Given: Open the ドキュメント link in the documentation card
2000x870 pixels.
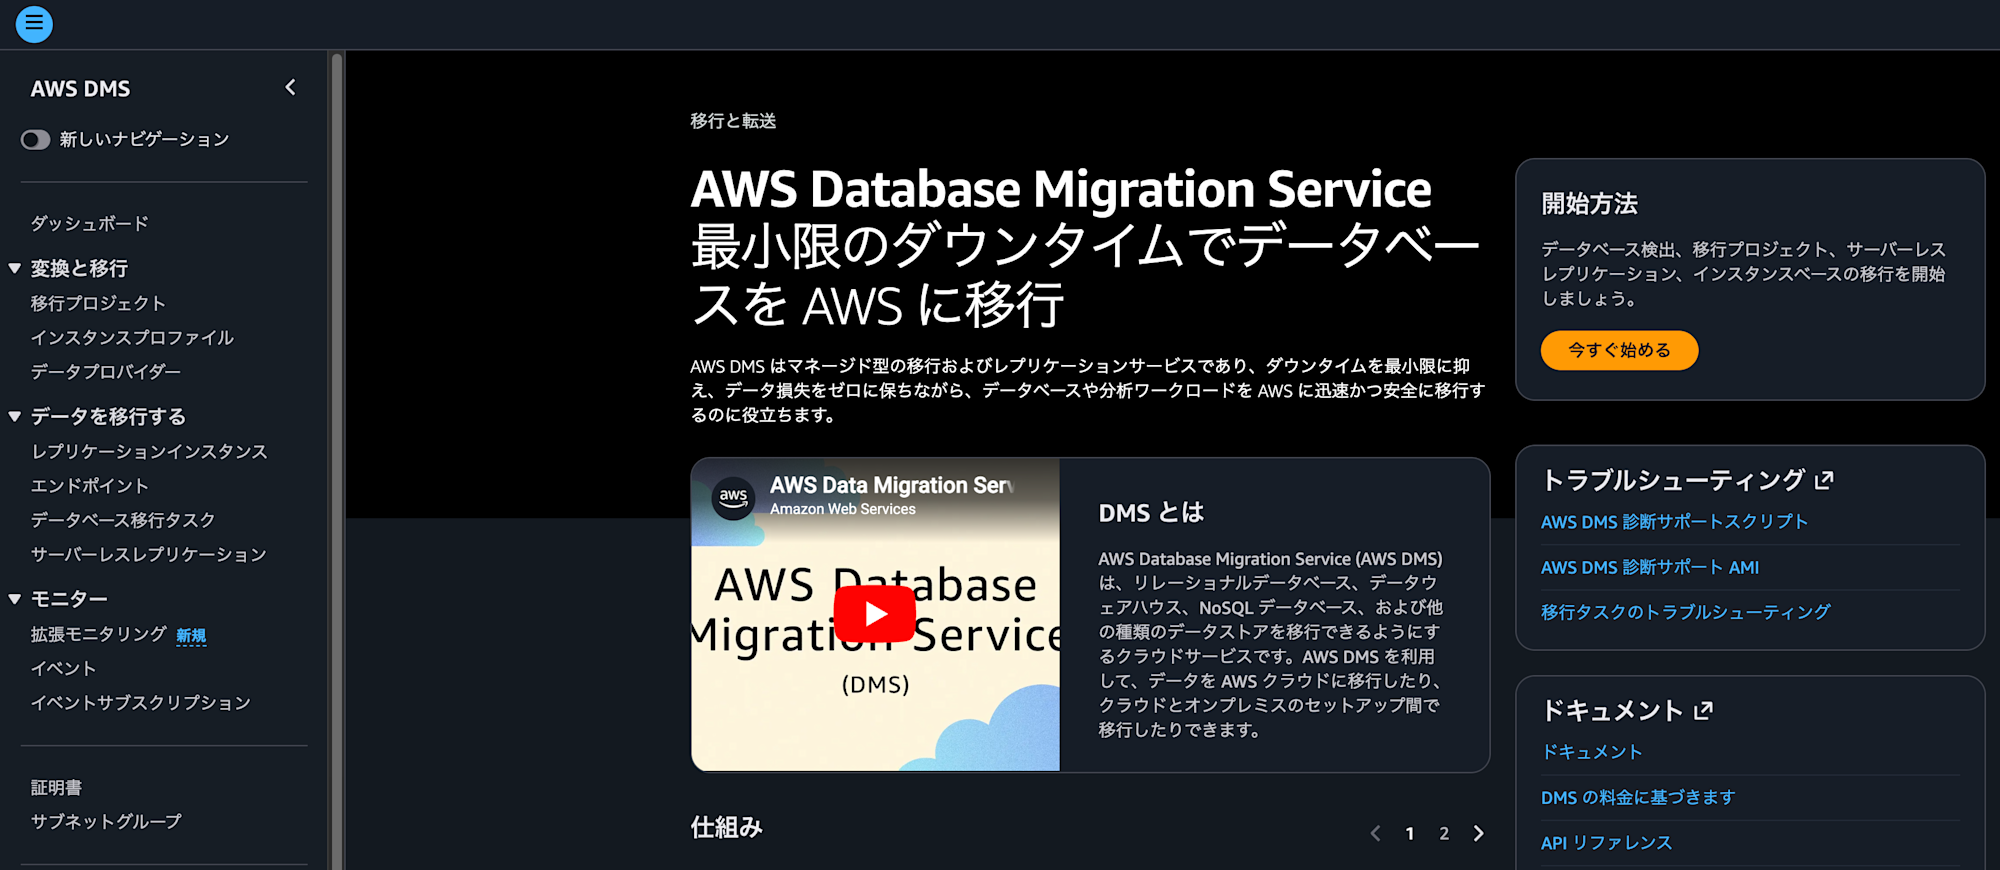Looking at the screenshot, I should click(1592, 752).
